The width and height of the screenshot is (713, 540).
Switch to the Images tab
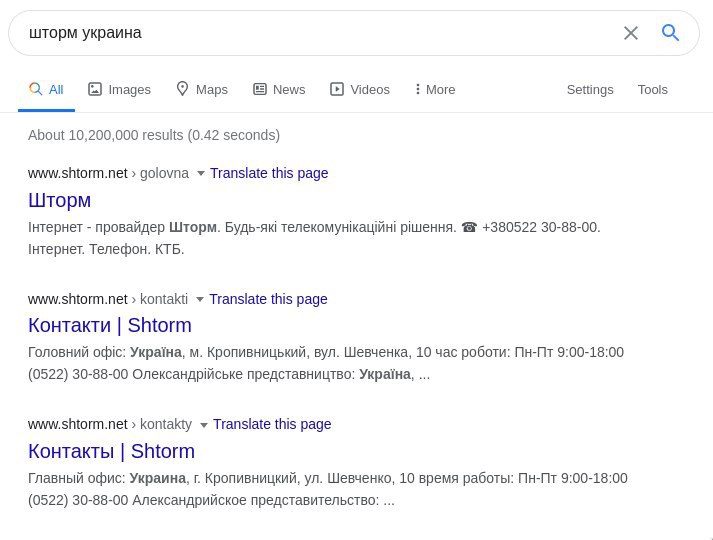[x=119, y=90]
